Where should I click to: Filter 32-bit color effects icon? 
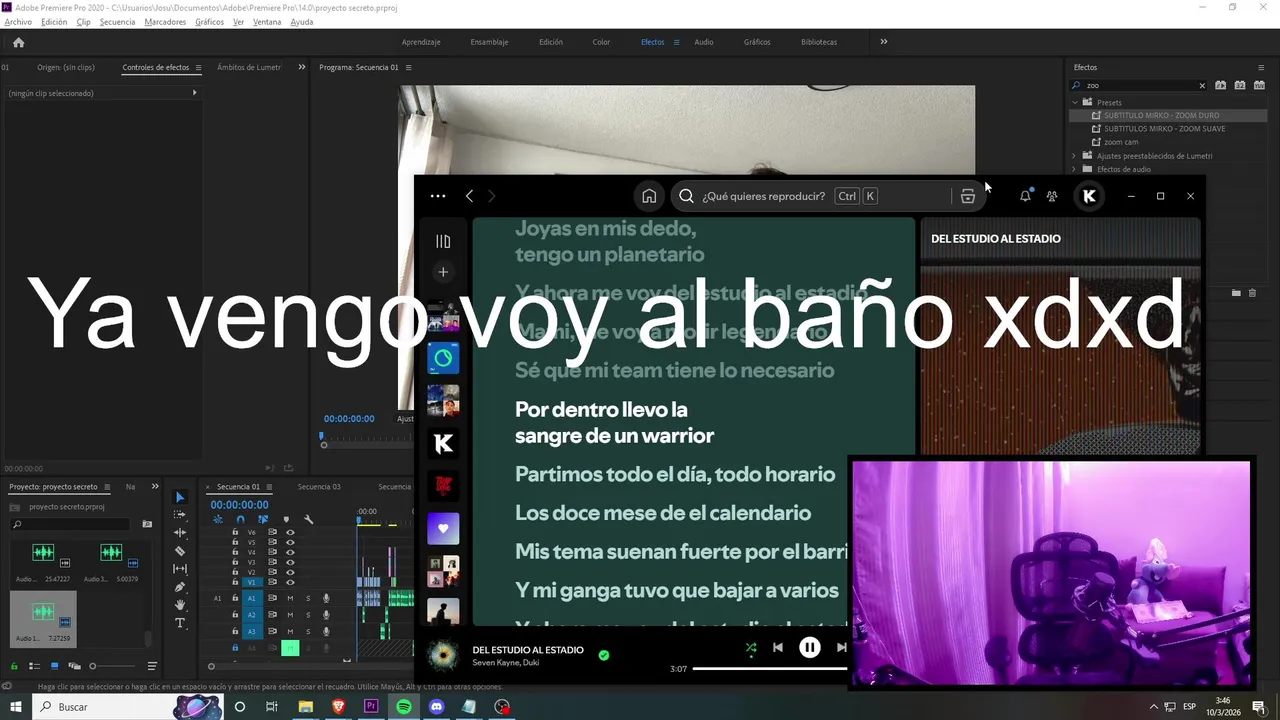tap(1240, 86)
